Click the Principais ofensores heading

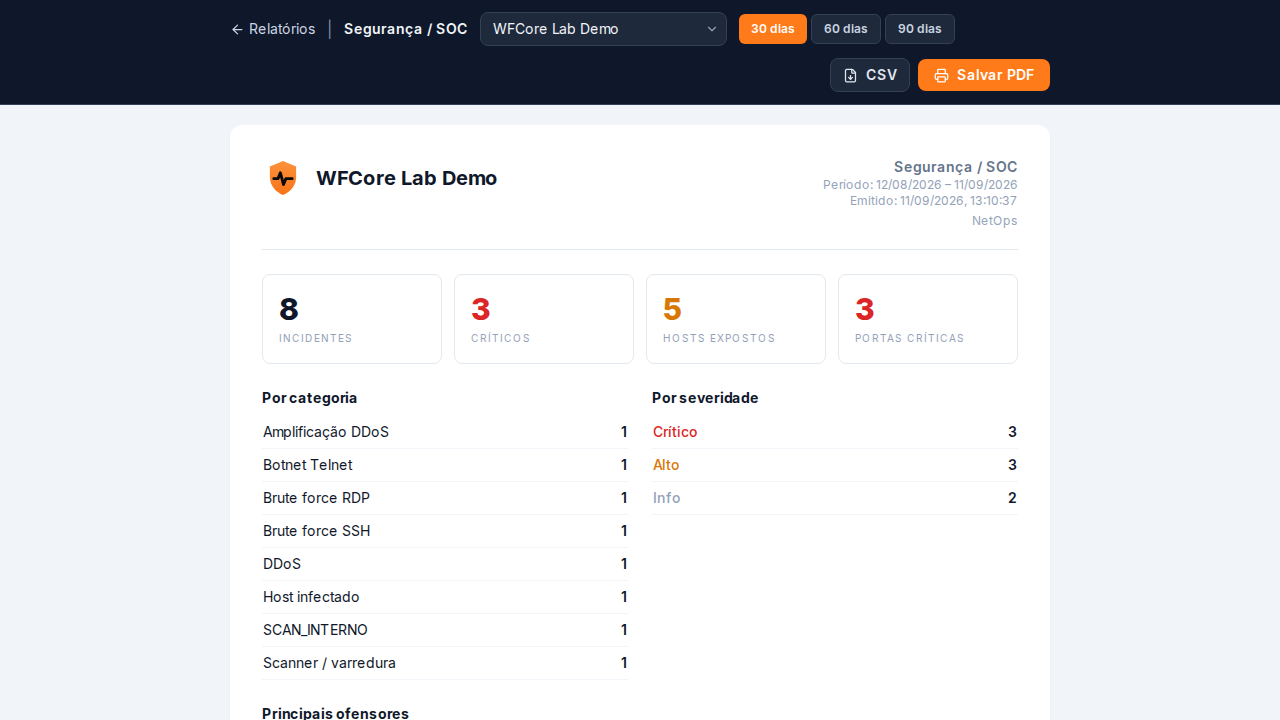click(335, 713)
